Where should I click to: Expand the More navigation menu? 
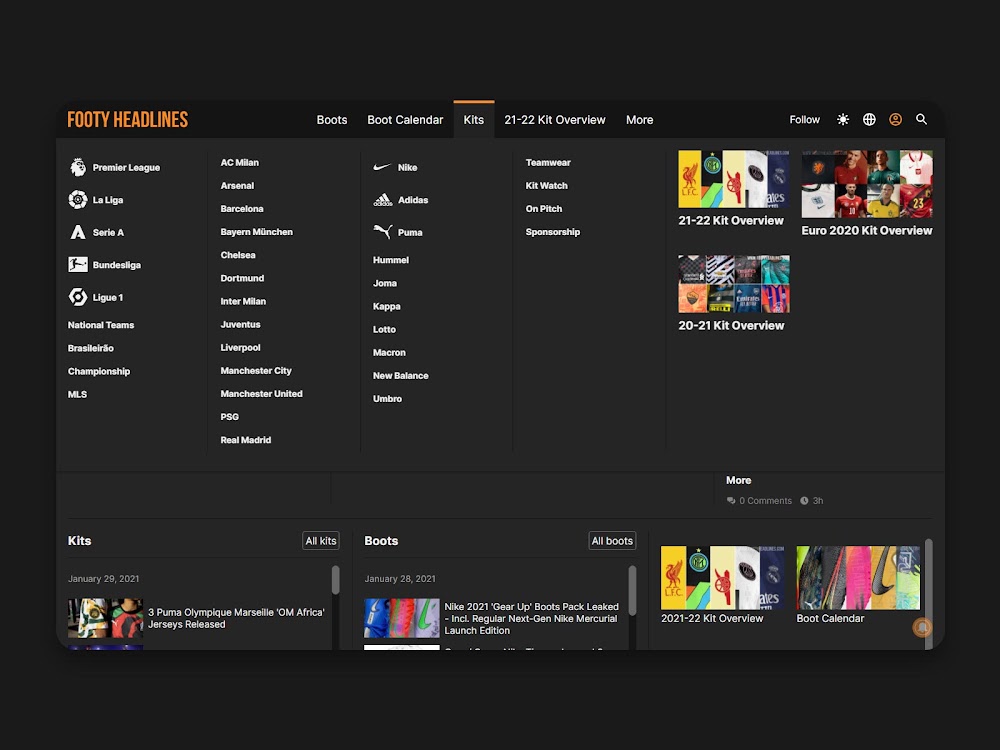pyautogui.click(x=639, y=119)
